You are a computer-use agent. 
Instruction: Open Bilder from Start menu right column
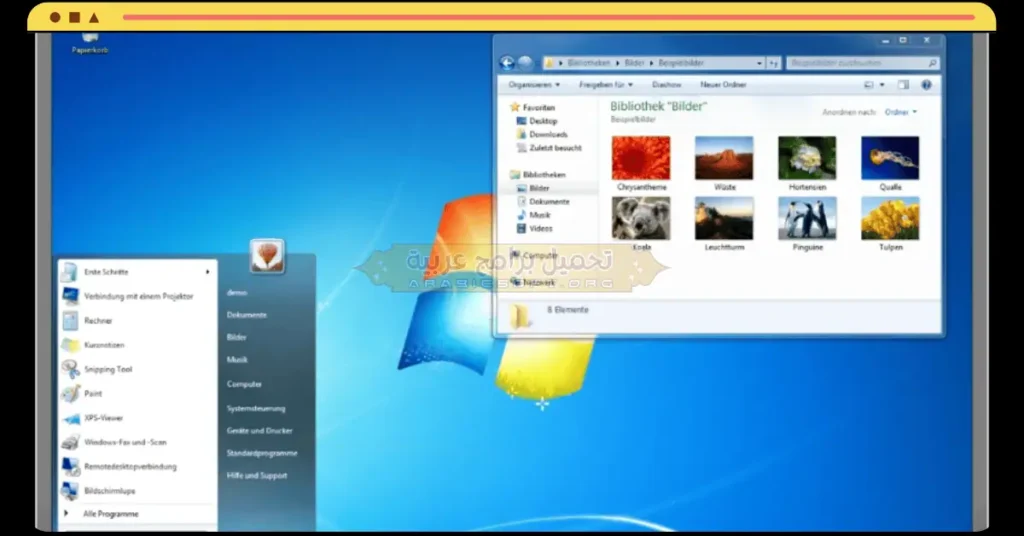tap(236, 338)
